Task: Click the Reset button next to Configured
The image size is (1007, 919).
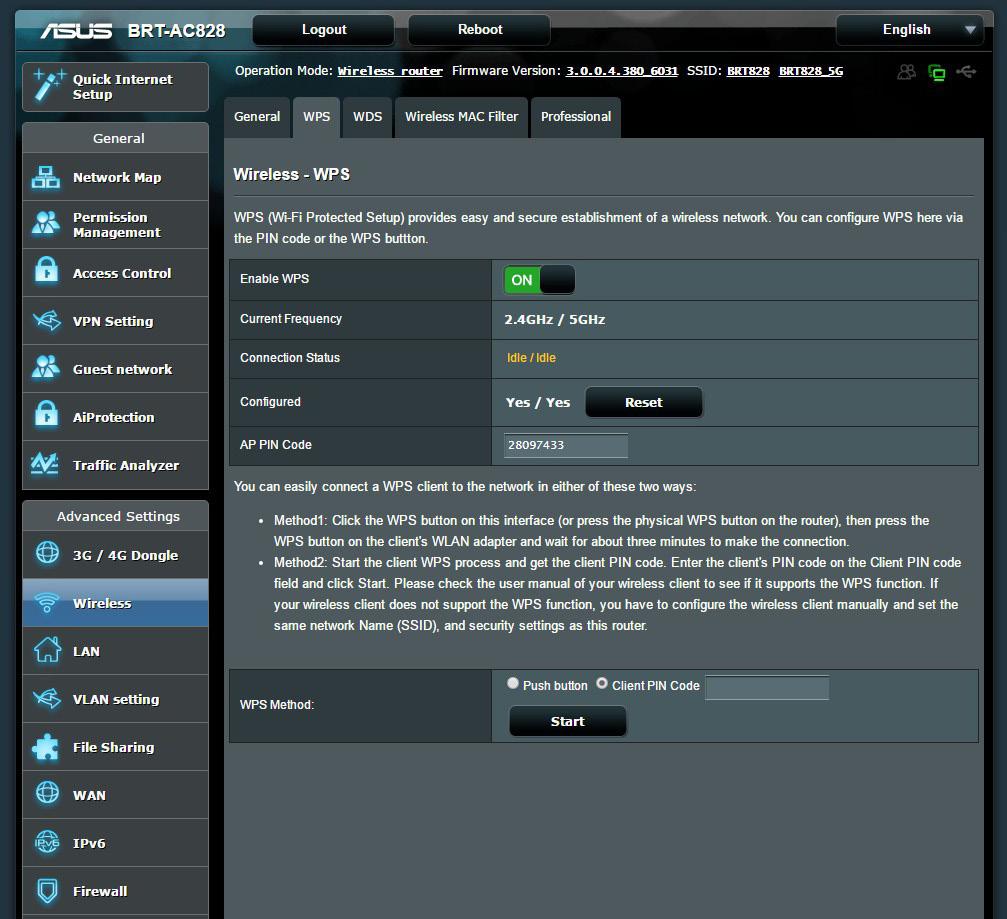Action: point(644,403)
